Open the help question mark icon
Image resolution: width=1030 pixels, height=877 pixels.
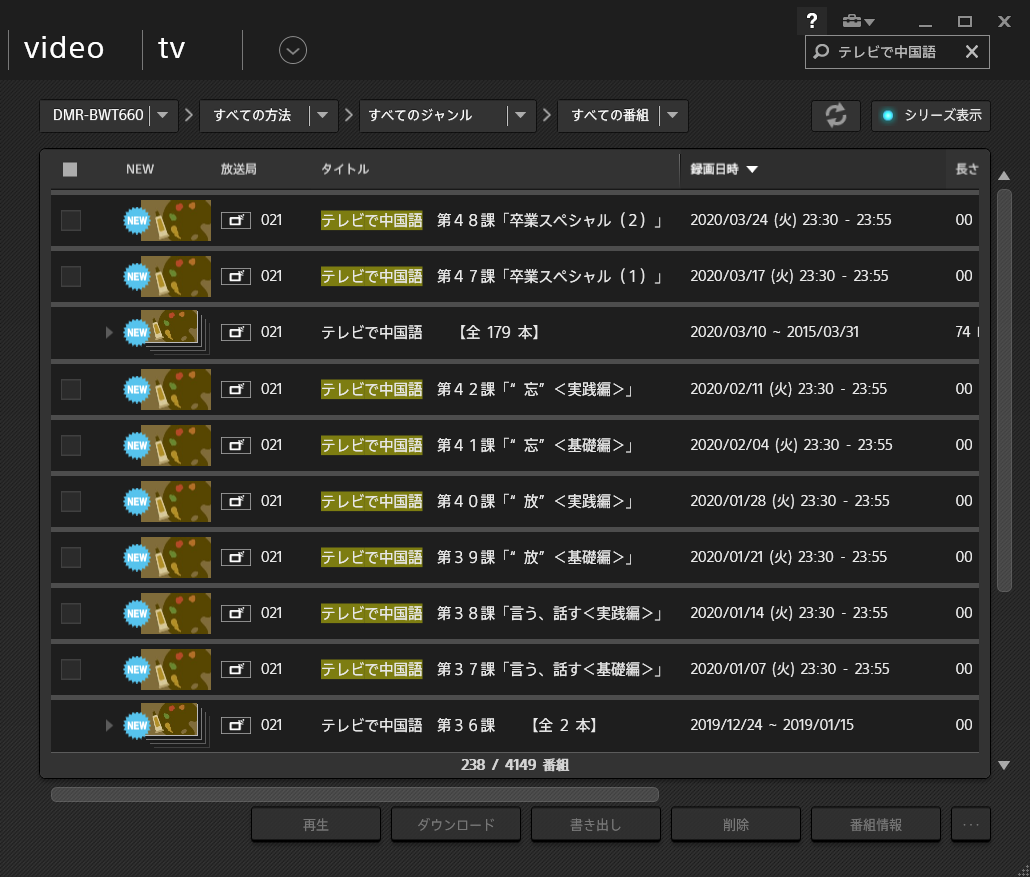pyautogui.click(x=812, y=21)
